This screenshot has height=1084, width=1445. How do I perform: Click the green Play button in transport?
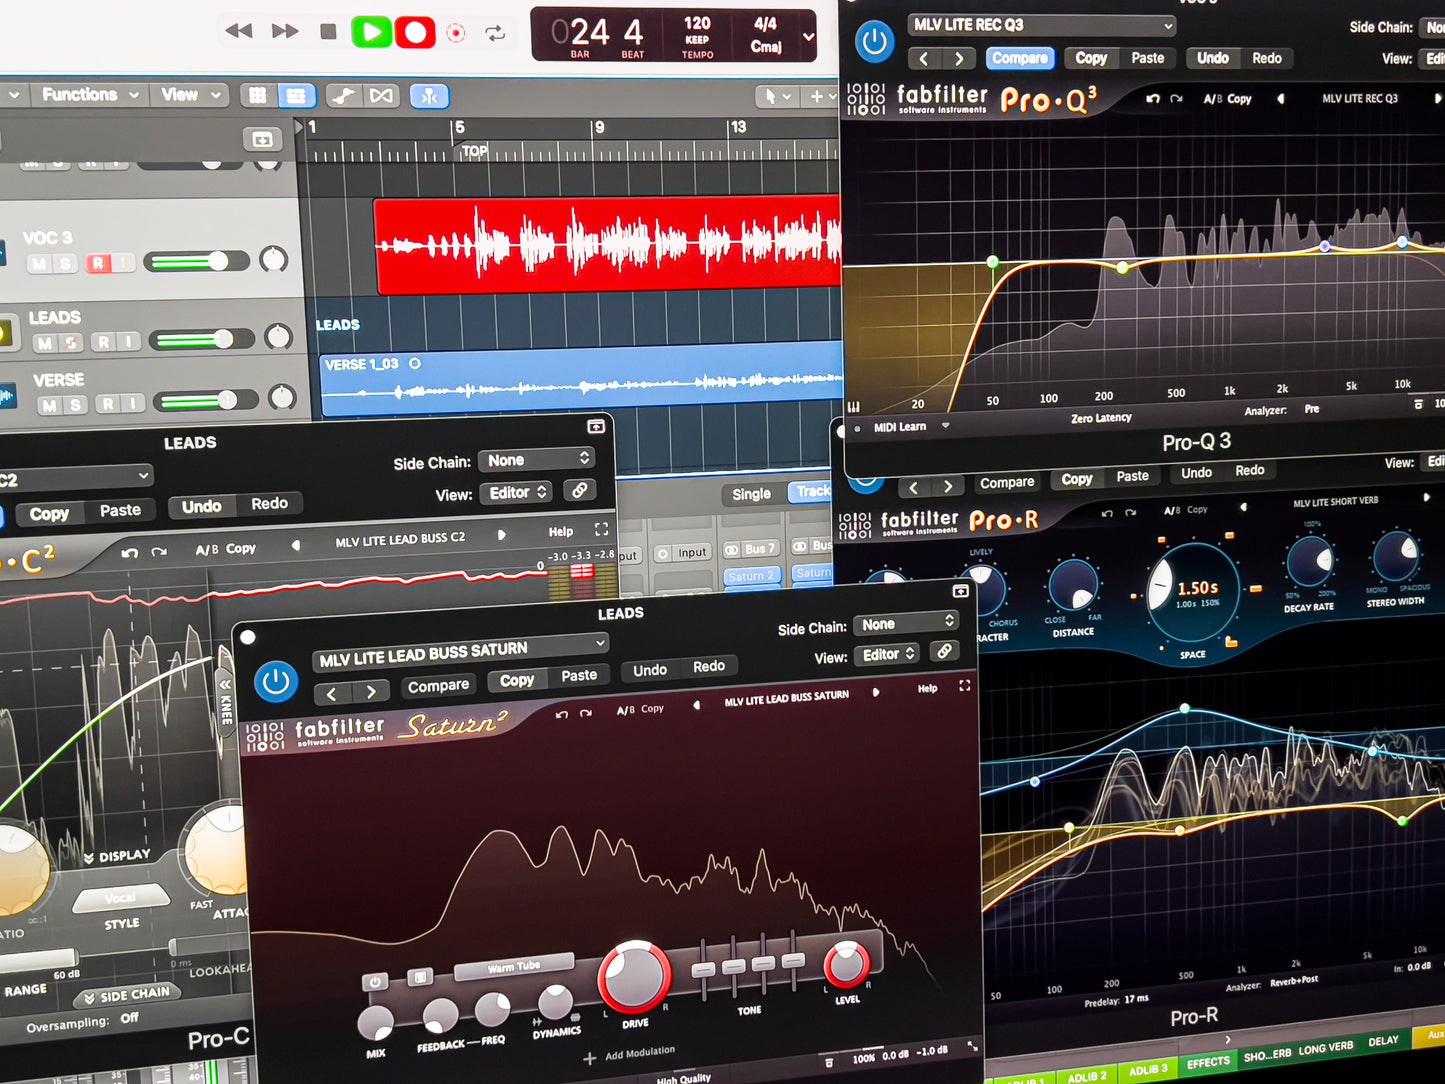click(x=371, y=32)
